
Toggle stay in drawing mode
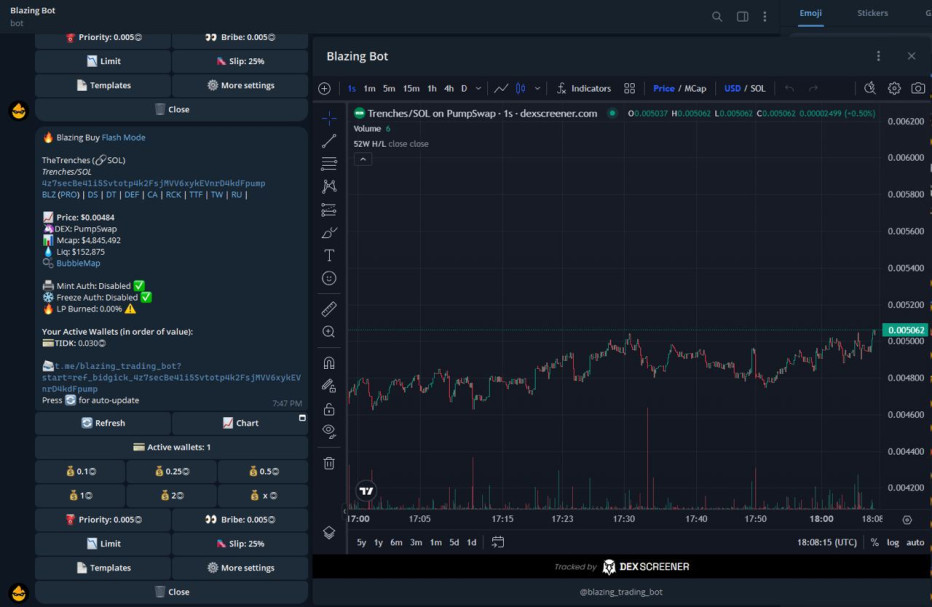(329, 386)
